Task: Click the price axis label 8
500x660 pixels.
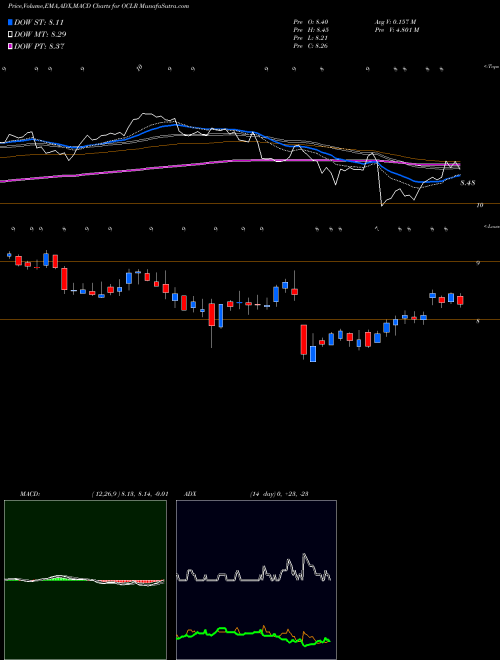Action: (478, 321)
